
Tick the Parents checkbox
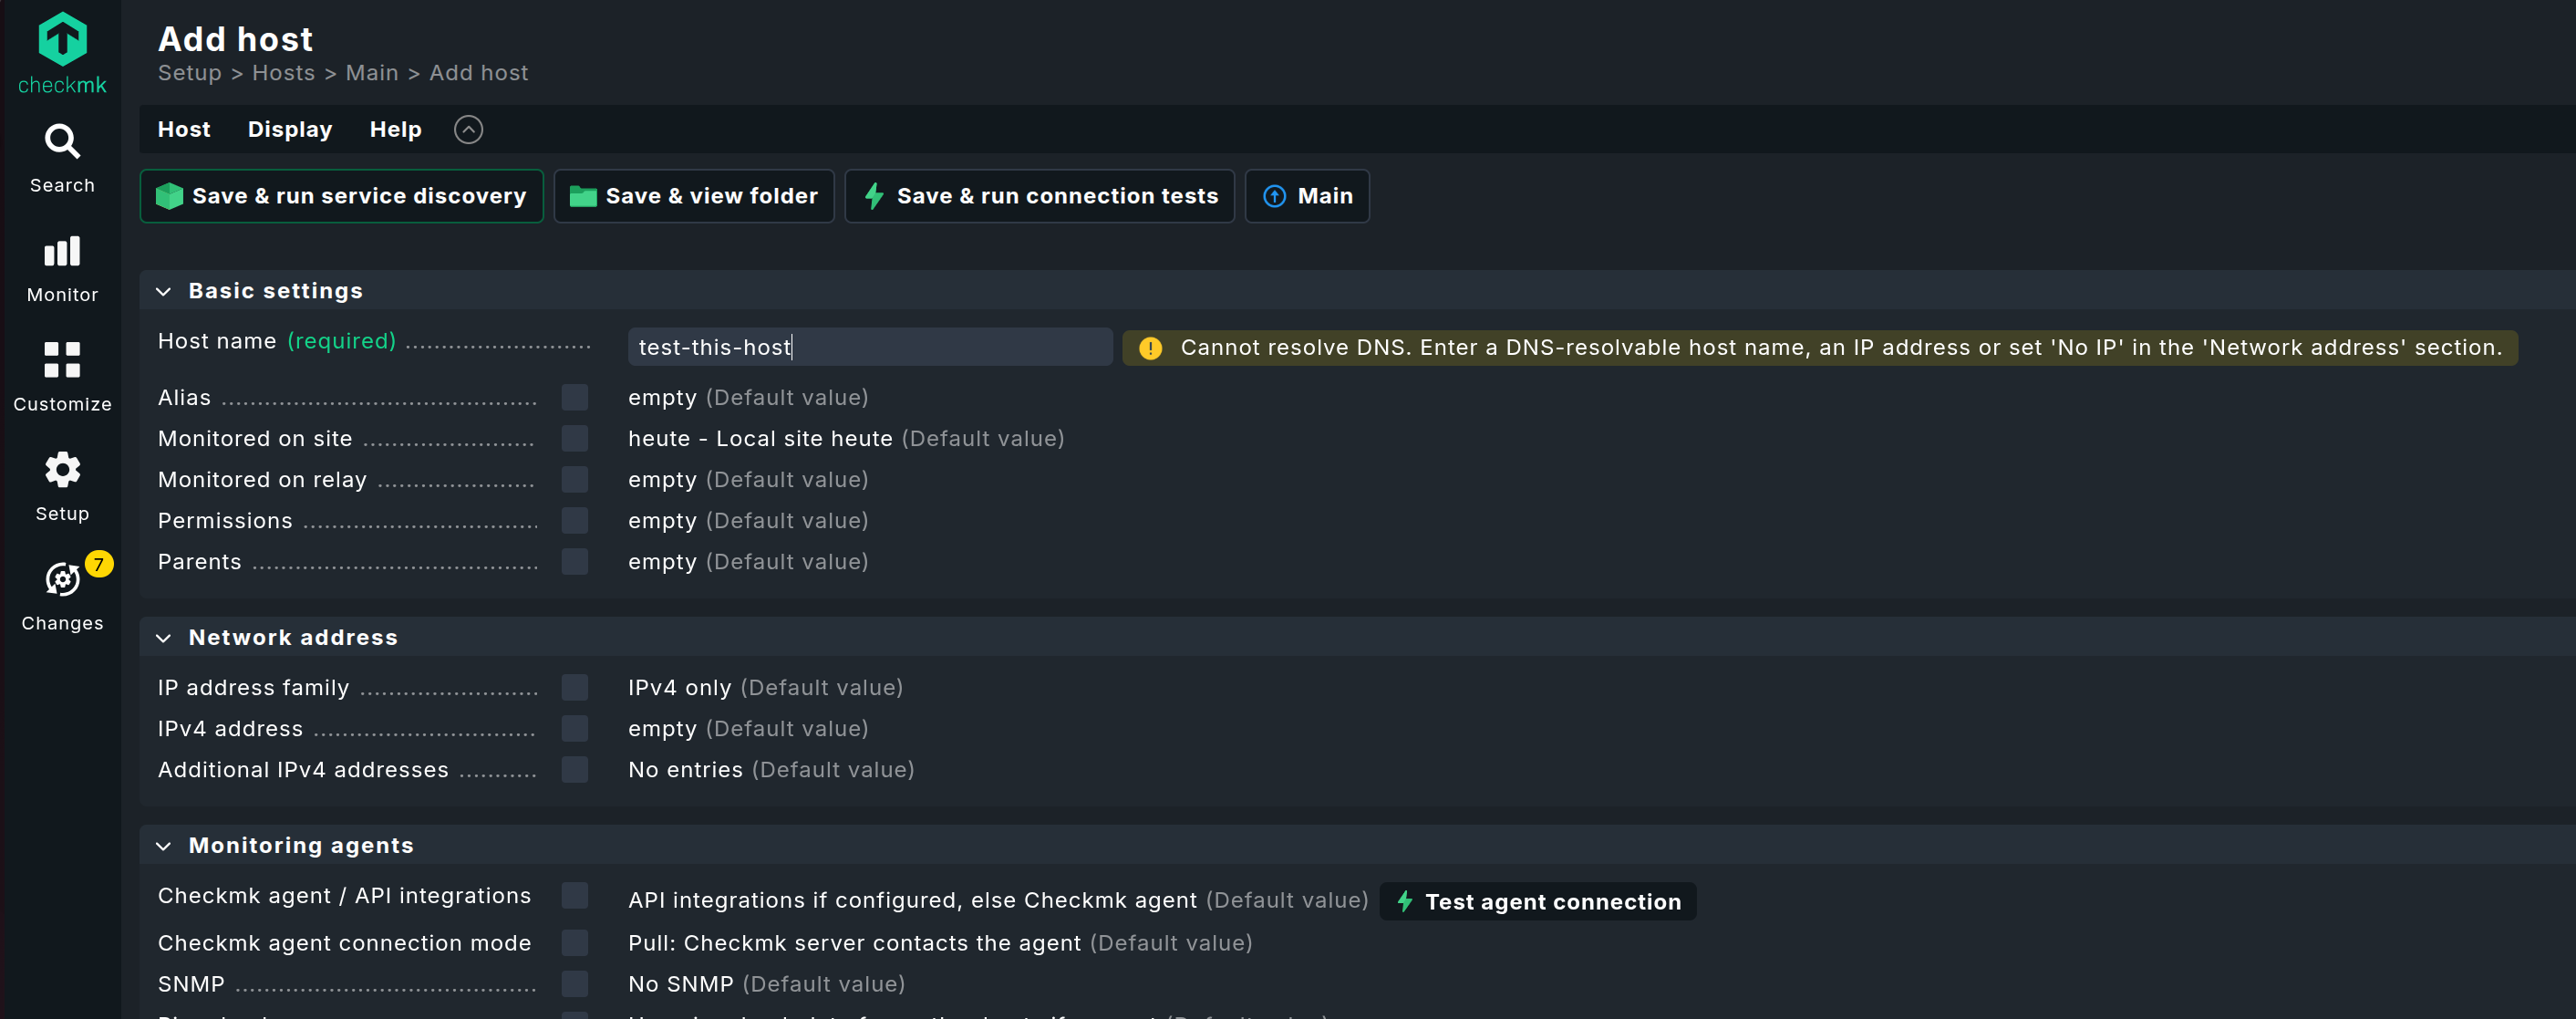(574, 562)
